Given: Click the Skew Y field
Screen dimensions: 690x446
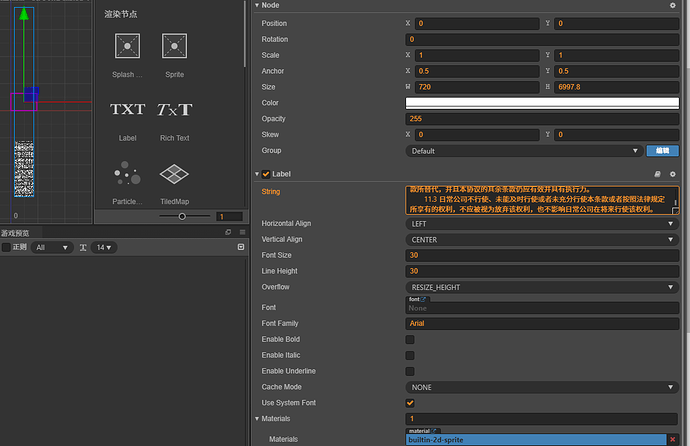Looking at the screenshot, I should tap(616, 135).
